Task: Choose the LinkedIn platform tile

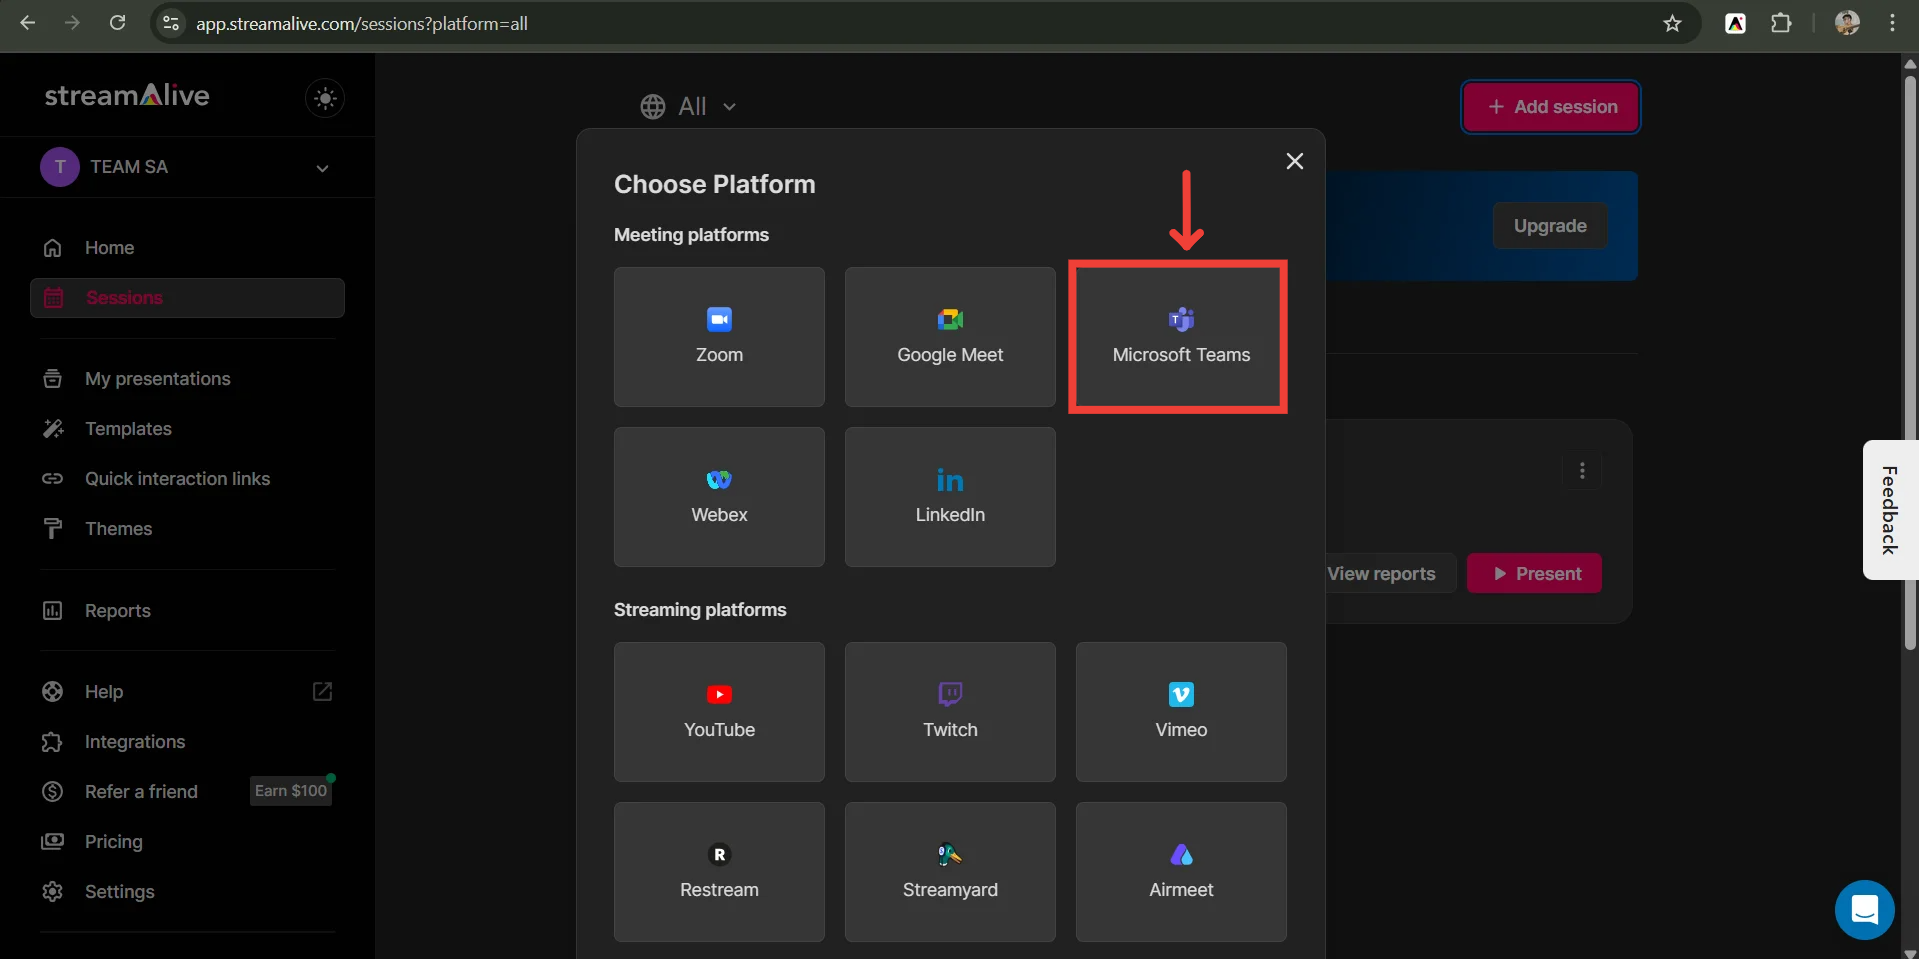Action: coord(950,497)
